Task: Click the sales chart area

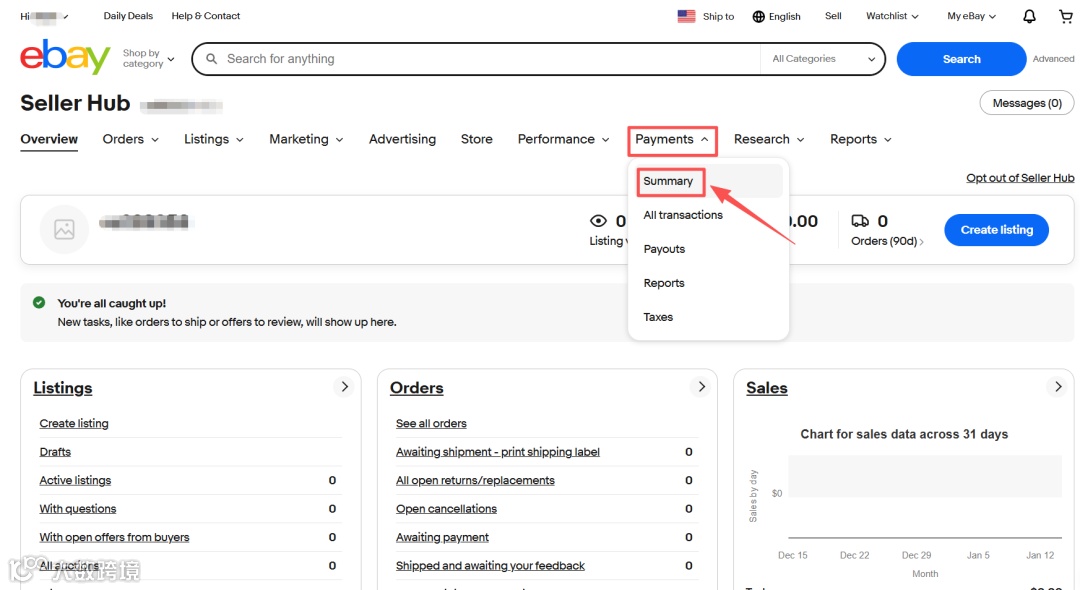Action: (924, 496)
